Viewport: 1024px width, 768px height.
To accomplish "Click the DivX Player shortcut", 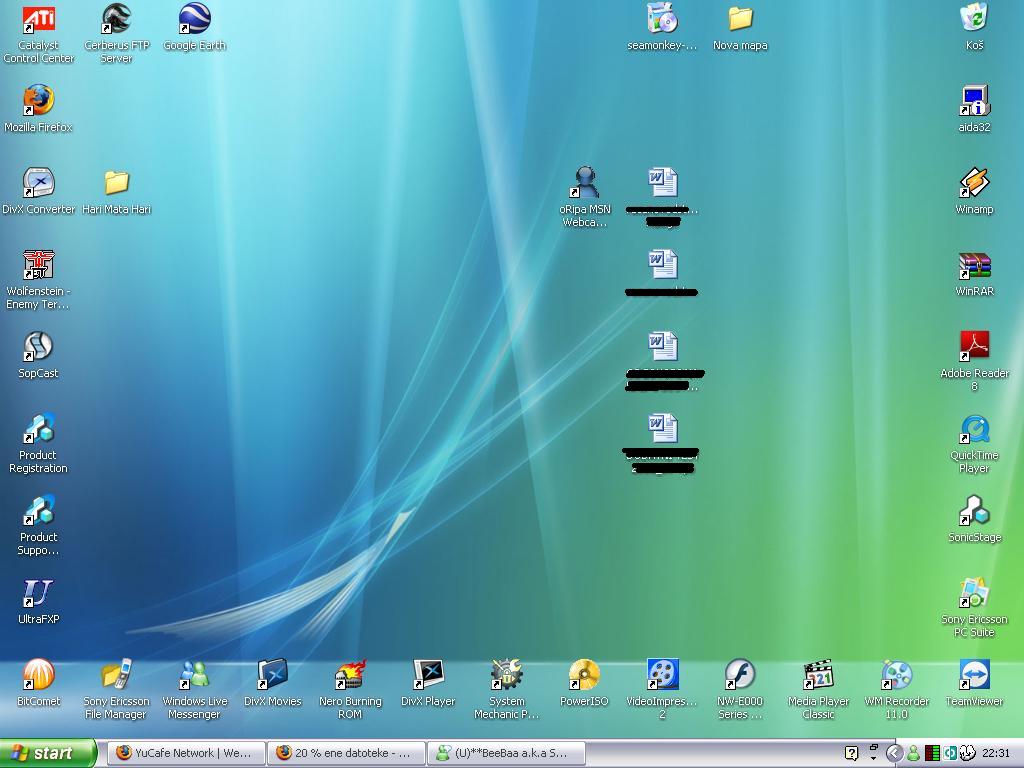I will click(x=428, y=675).
